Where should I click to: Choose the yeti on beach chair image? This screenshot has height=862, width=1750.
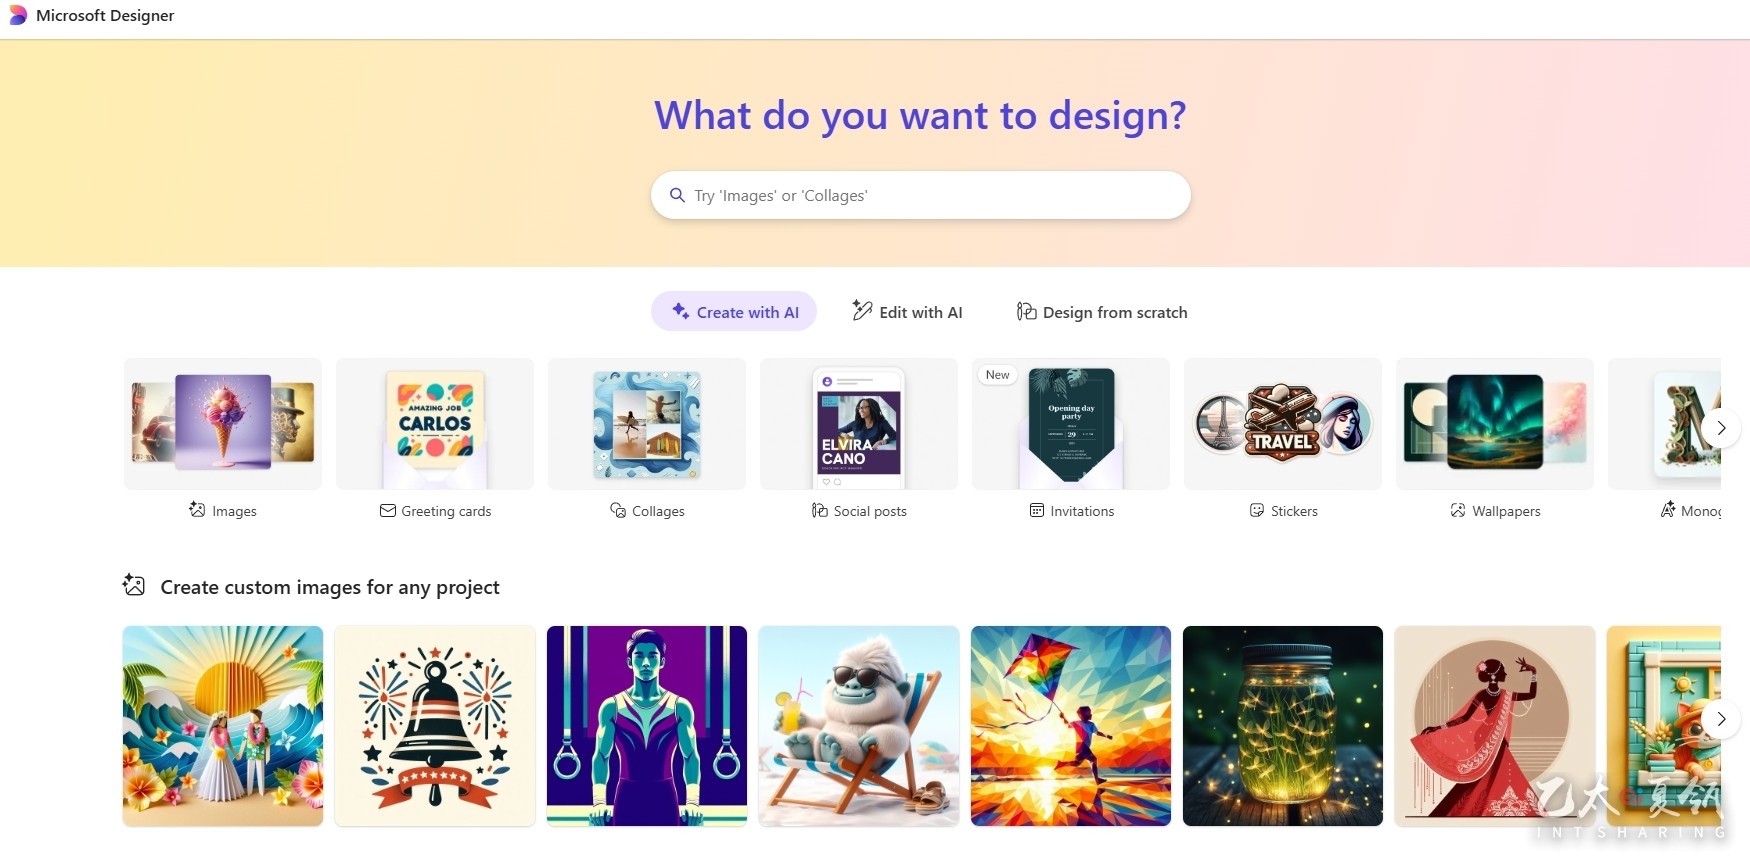click(x=859, y=726)
